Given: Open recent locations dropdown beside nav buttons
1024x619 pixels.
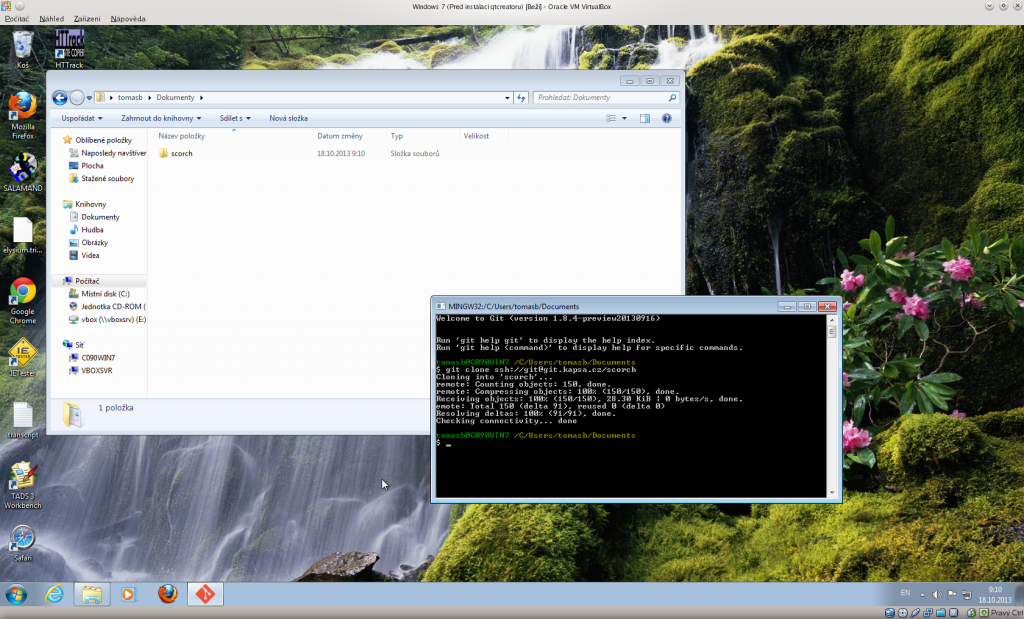Looking at the screenshot, I should [89, 98].
